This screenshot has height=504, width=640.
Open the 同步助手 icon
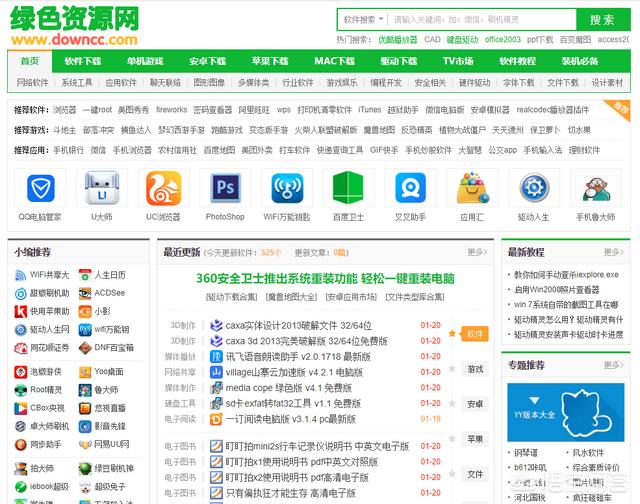tap(20, 444)
